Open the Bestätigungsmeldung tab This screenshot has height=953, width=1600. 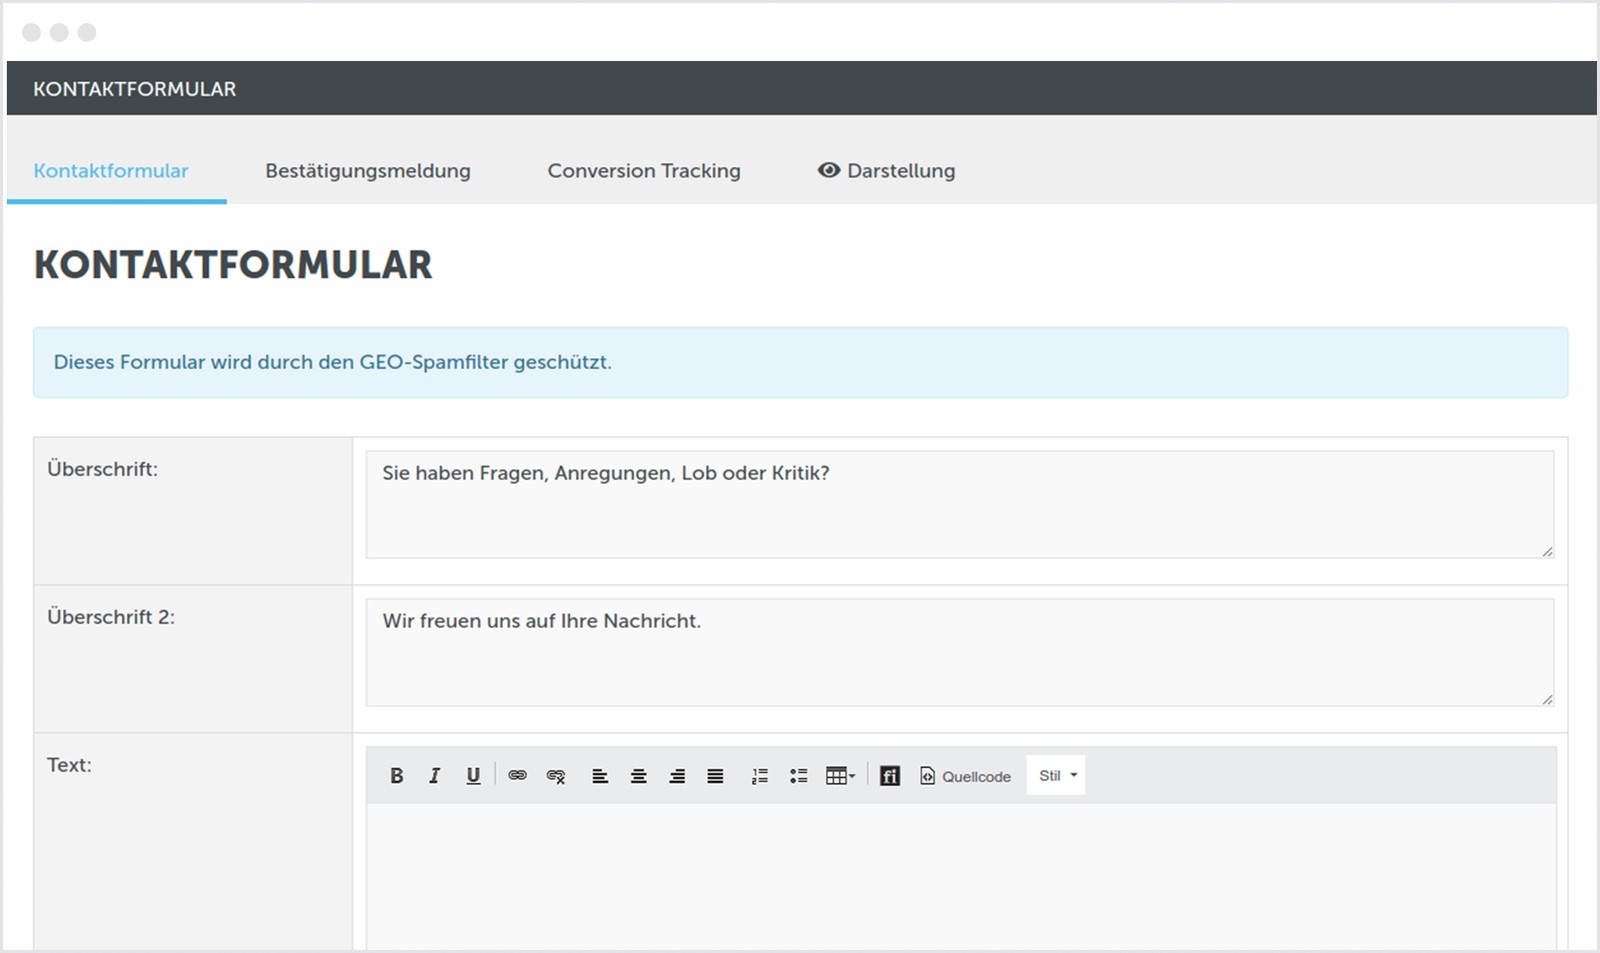(x=367, y=171)
